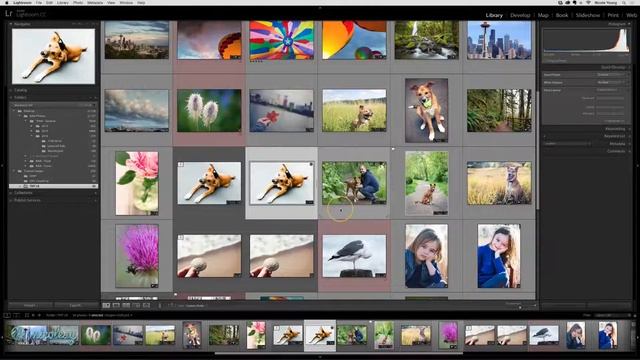Image resolution: width=640 pixels, height=360 pixels.
Task: Expand the Navigator panel triangle
Action: [x=11, y=24]
